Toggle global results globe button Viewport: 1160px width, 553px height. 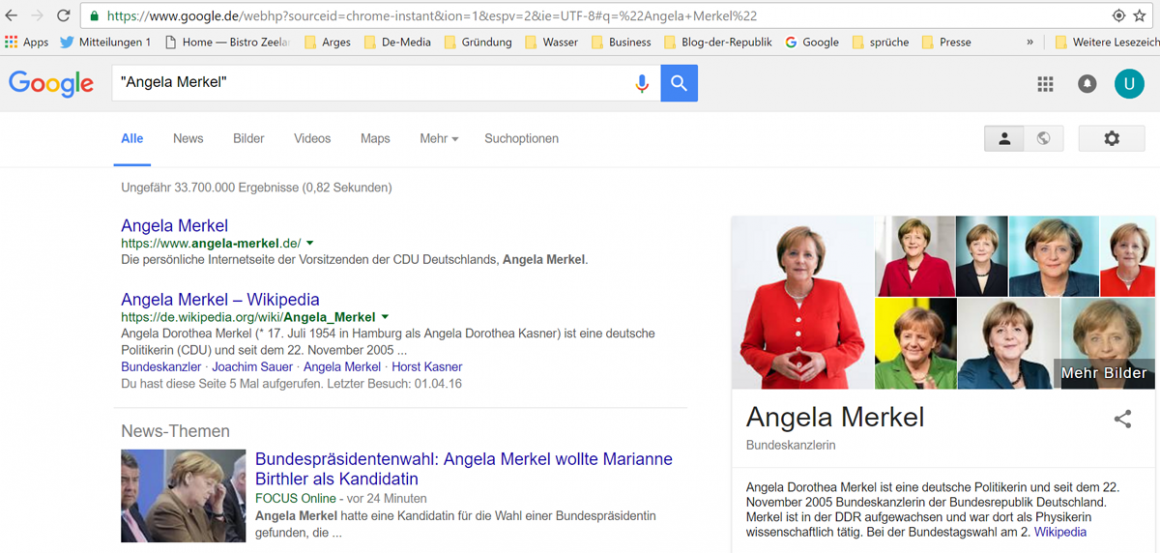coord(1043,139)
